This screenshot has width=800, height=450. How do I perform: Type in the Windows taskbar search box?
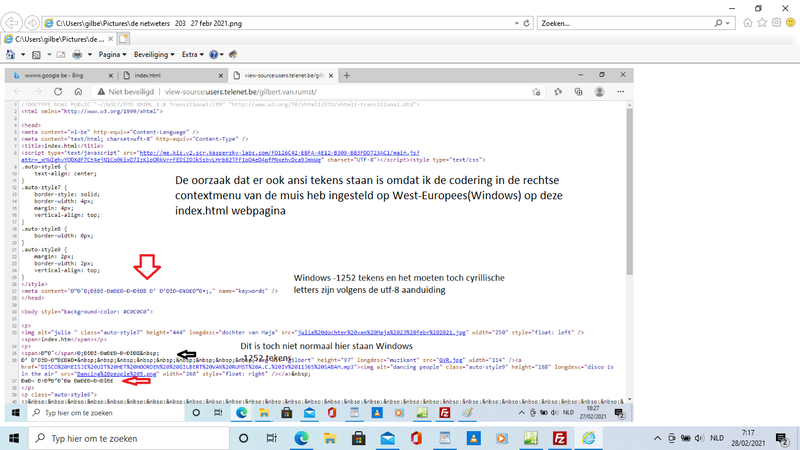130,439
